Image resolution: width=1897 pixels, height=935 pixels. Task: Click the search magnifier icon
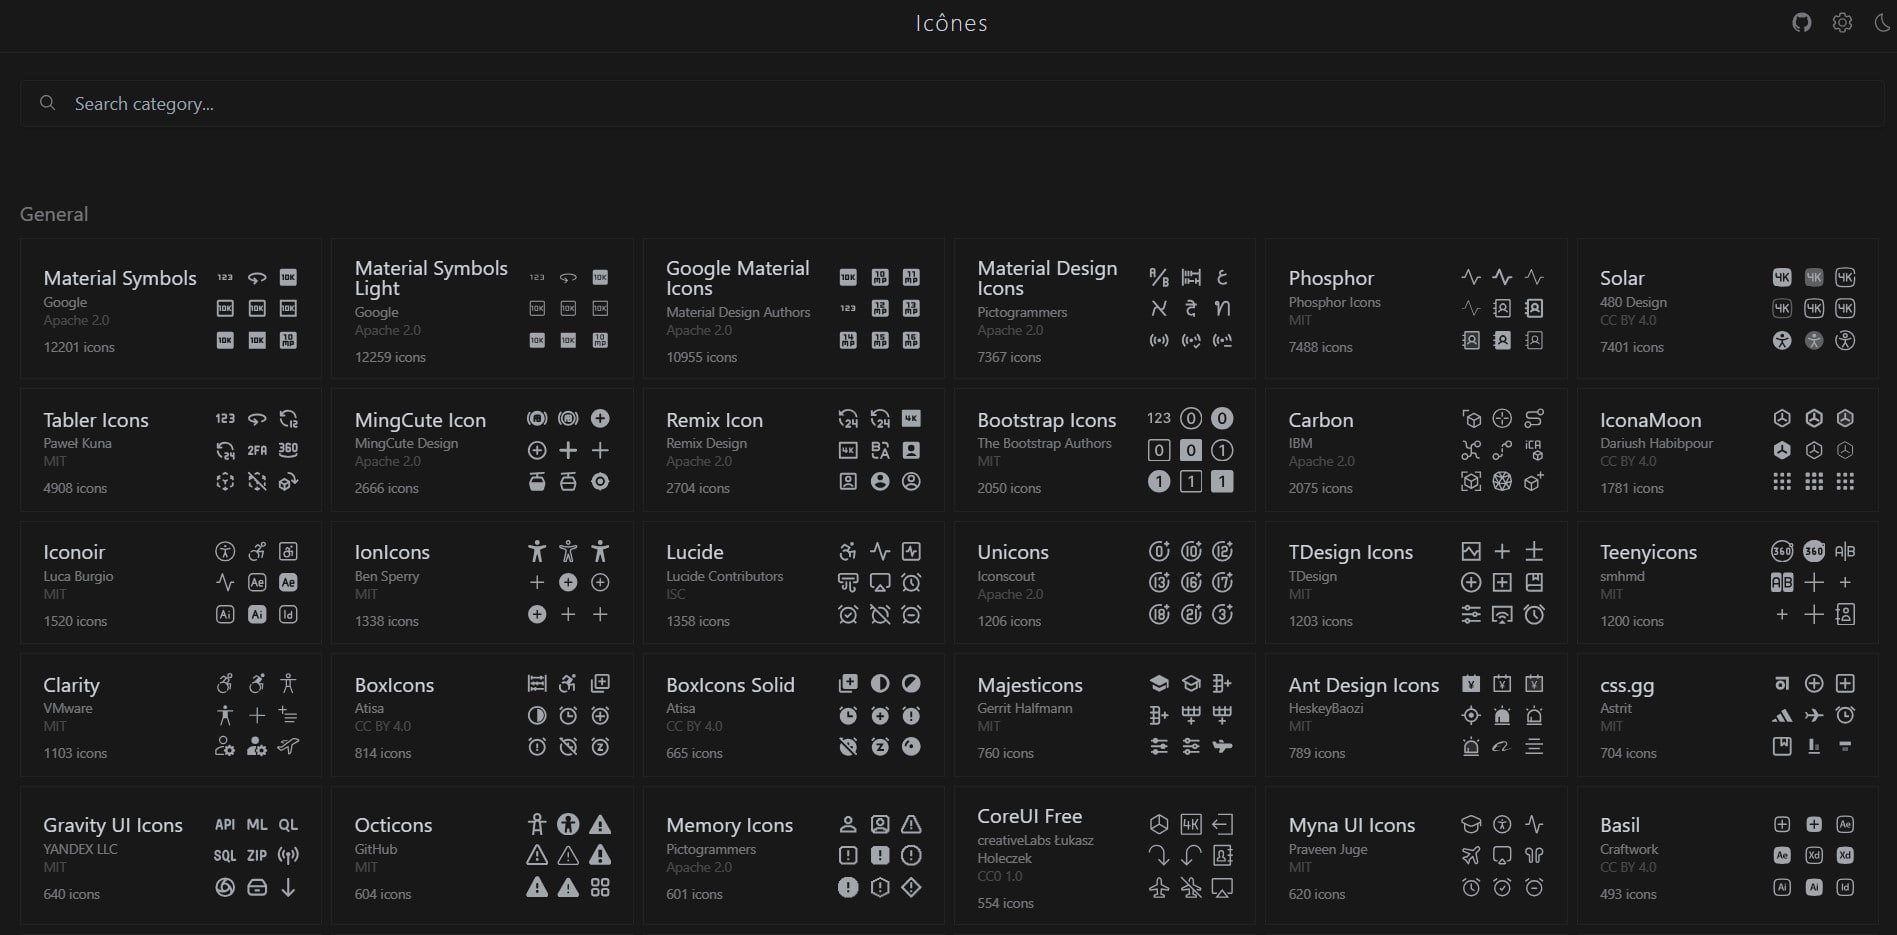[x=48, y=103]
